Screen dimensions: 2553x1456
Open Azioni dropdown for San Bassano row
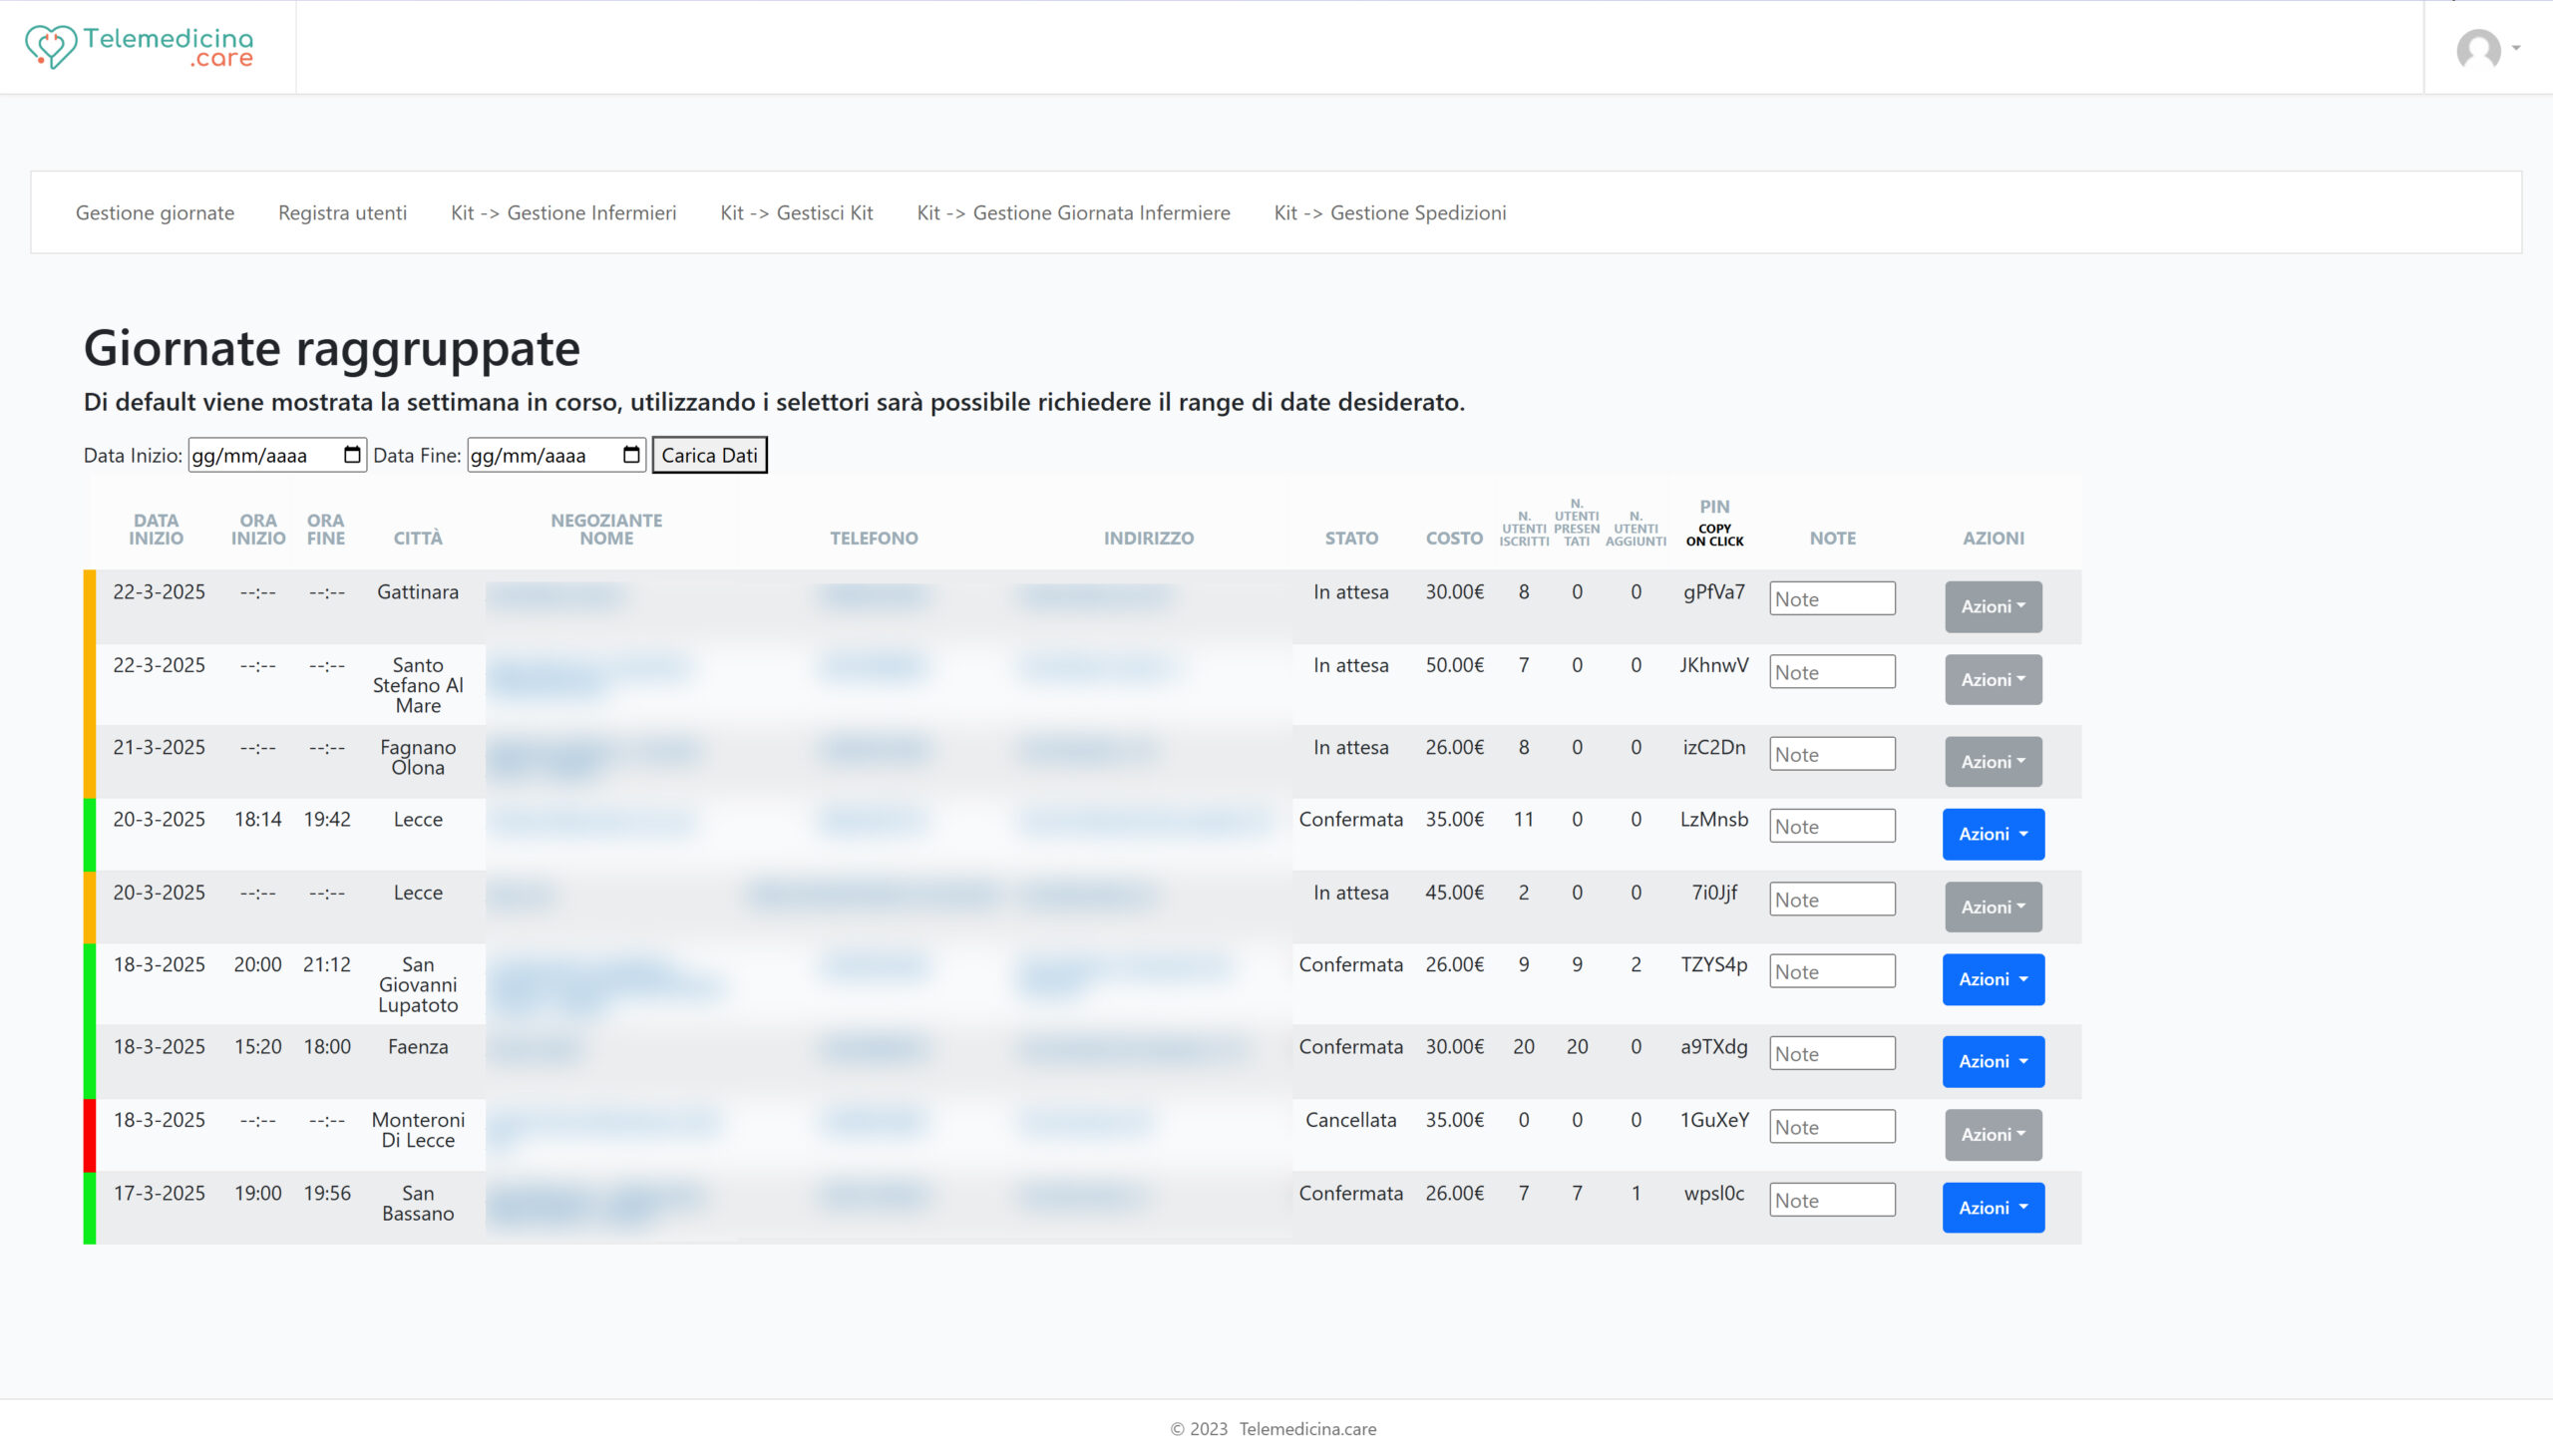coord(1993,1207)
